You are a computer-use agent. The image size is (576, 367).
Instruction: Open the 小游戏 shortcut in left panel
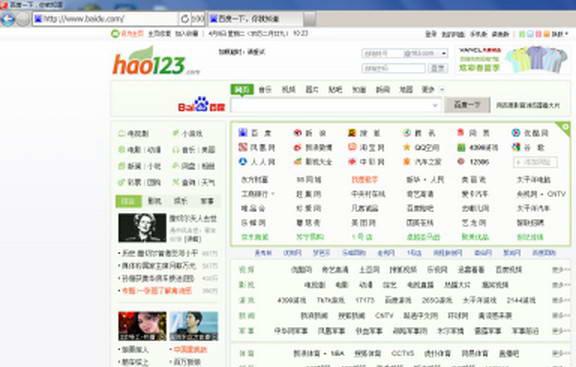click(188, 133)
